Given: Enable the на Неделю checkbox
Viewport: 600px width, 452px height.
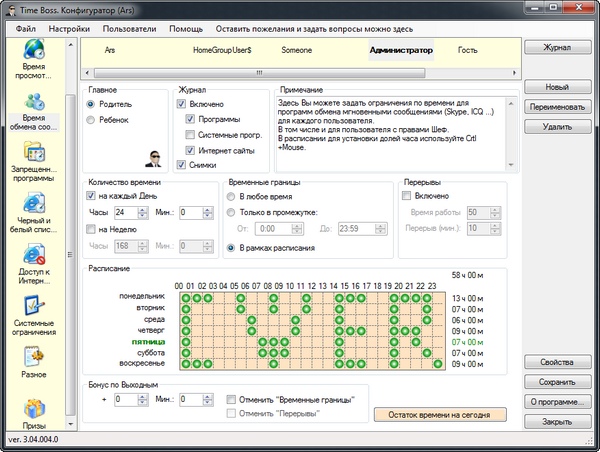Looking at the screenshot, I should (x=91, y=229).
